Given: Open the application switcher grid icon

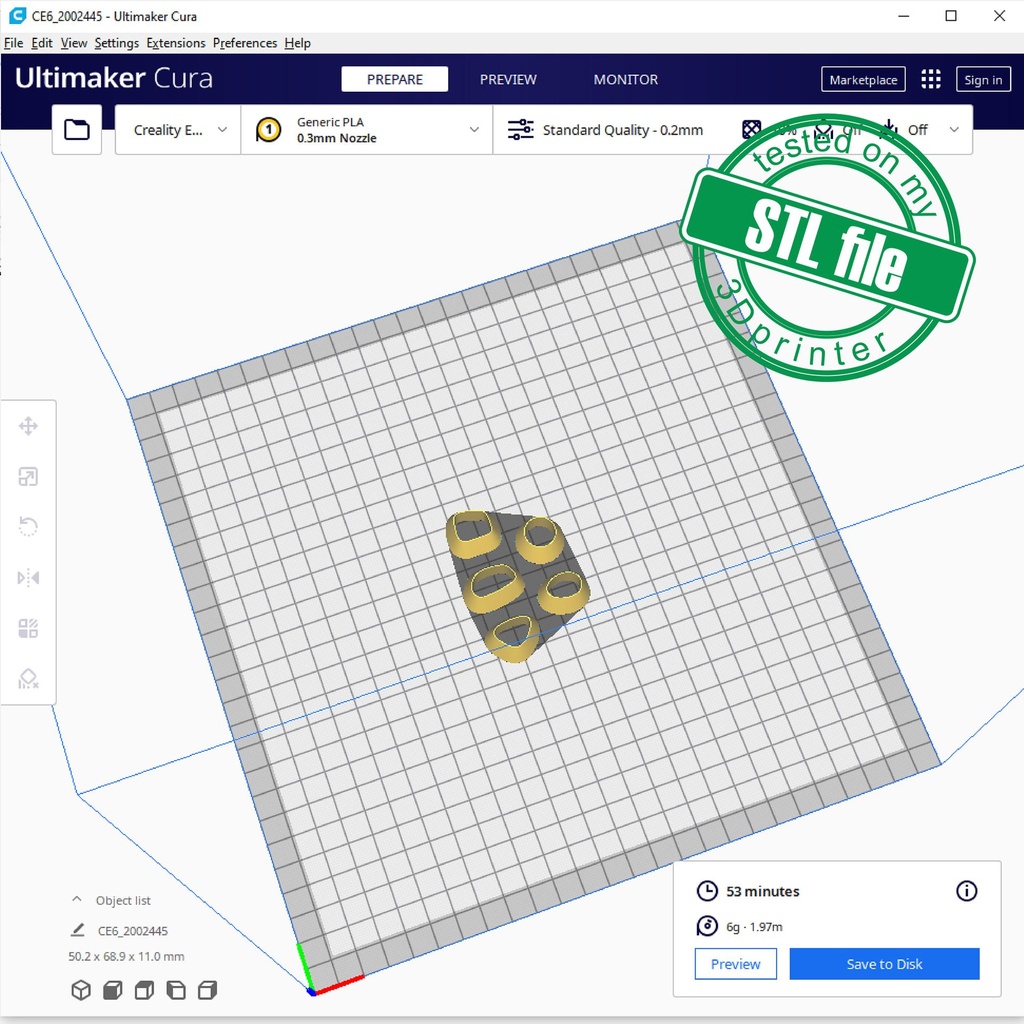Looking at the screenshot, I should coord(931,80).
